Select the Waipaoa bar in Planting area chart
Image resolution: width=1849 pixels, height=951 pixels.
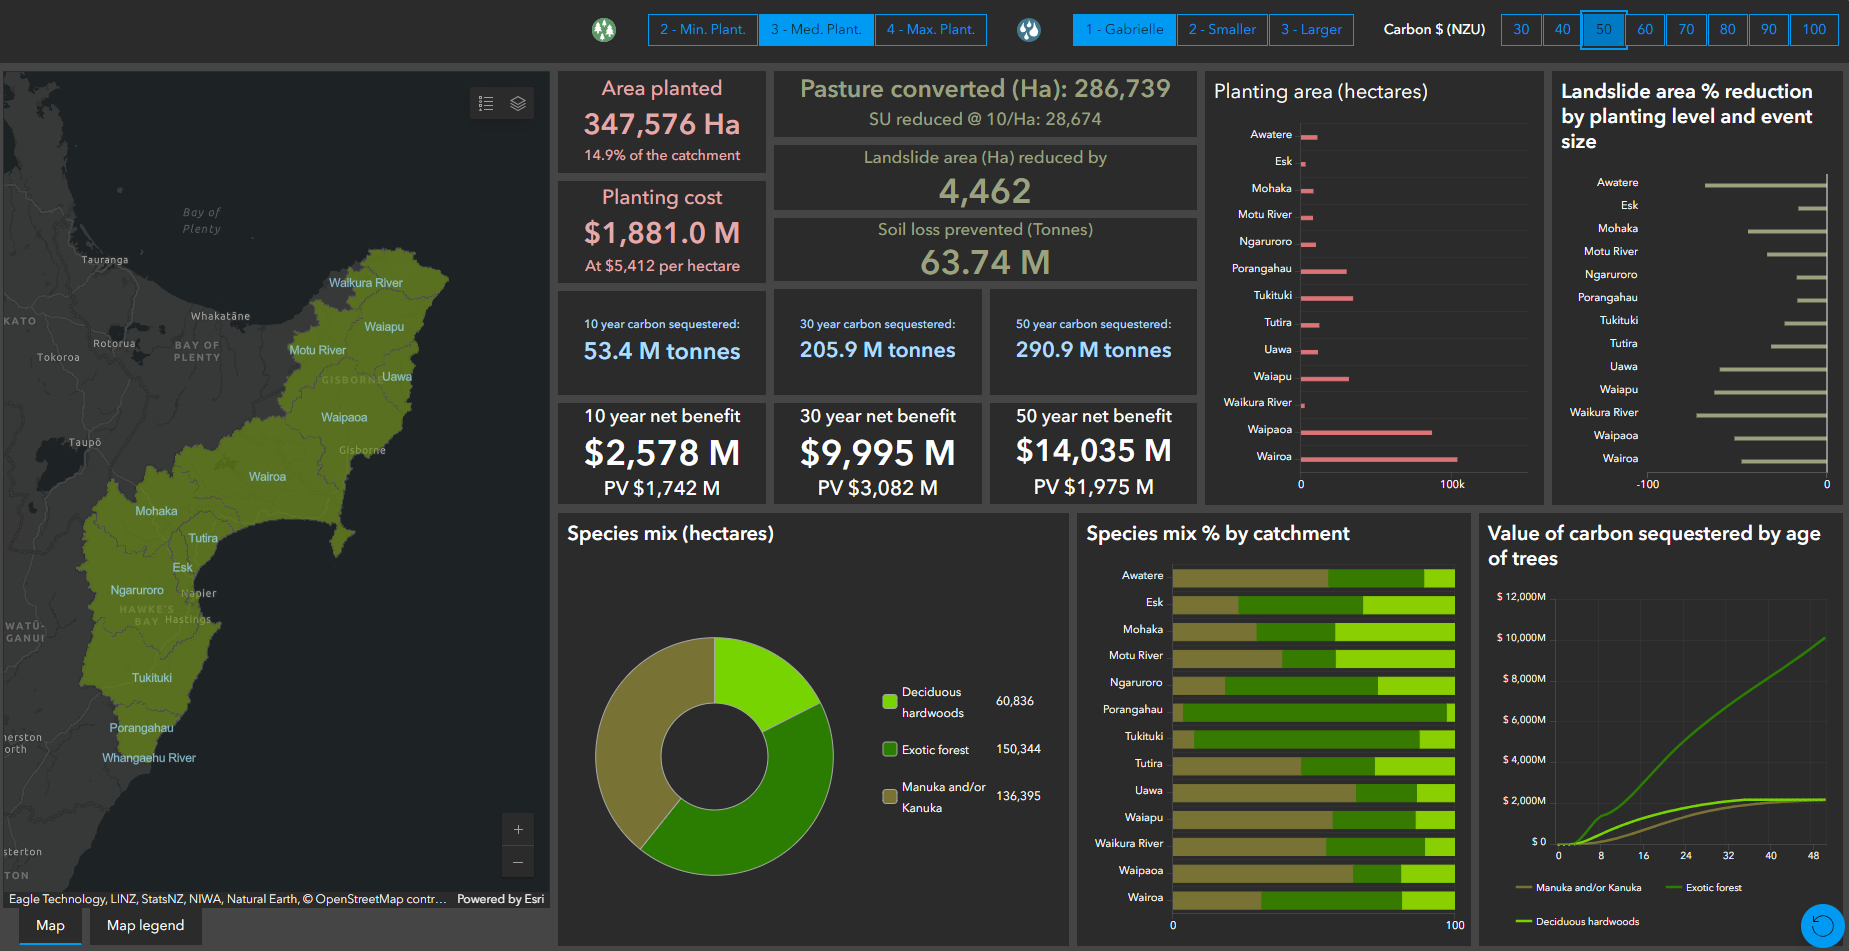(x=1366, y=432)
